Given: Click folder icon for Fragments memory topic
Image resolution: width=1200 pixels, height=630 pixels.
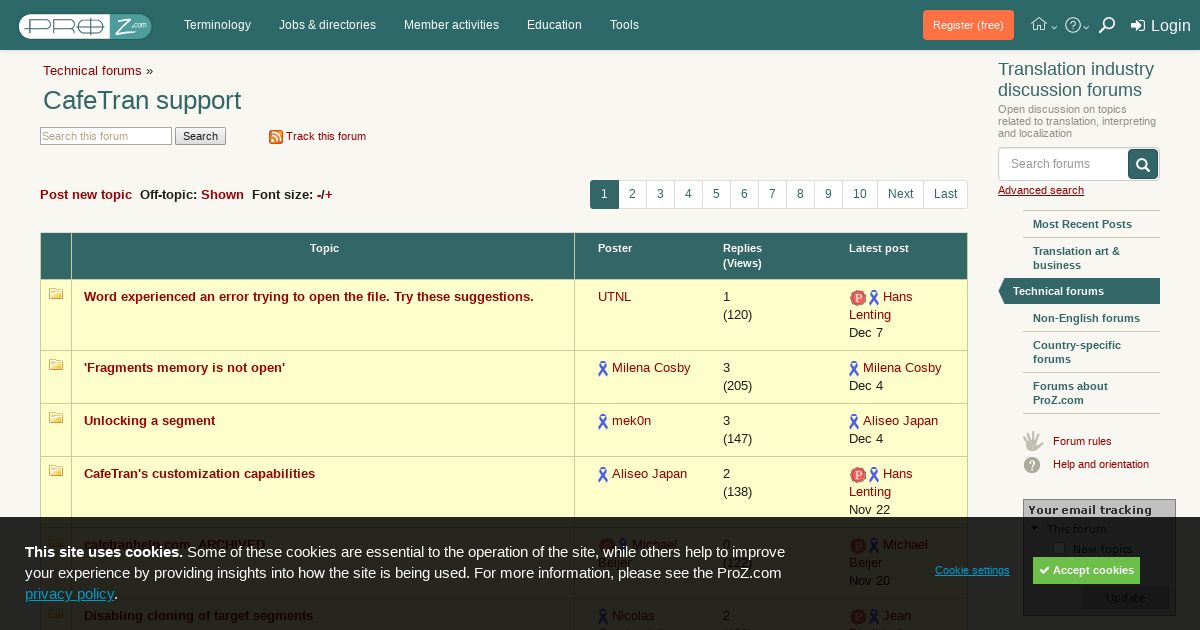Looking at the screenshot, I should tap(56, 365).
